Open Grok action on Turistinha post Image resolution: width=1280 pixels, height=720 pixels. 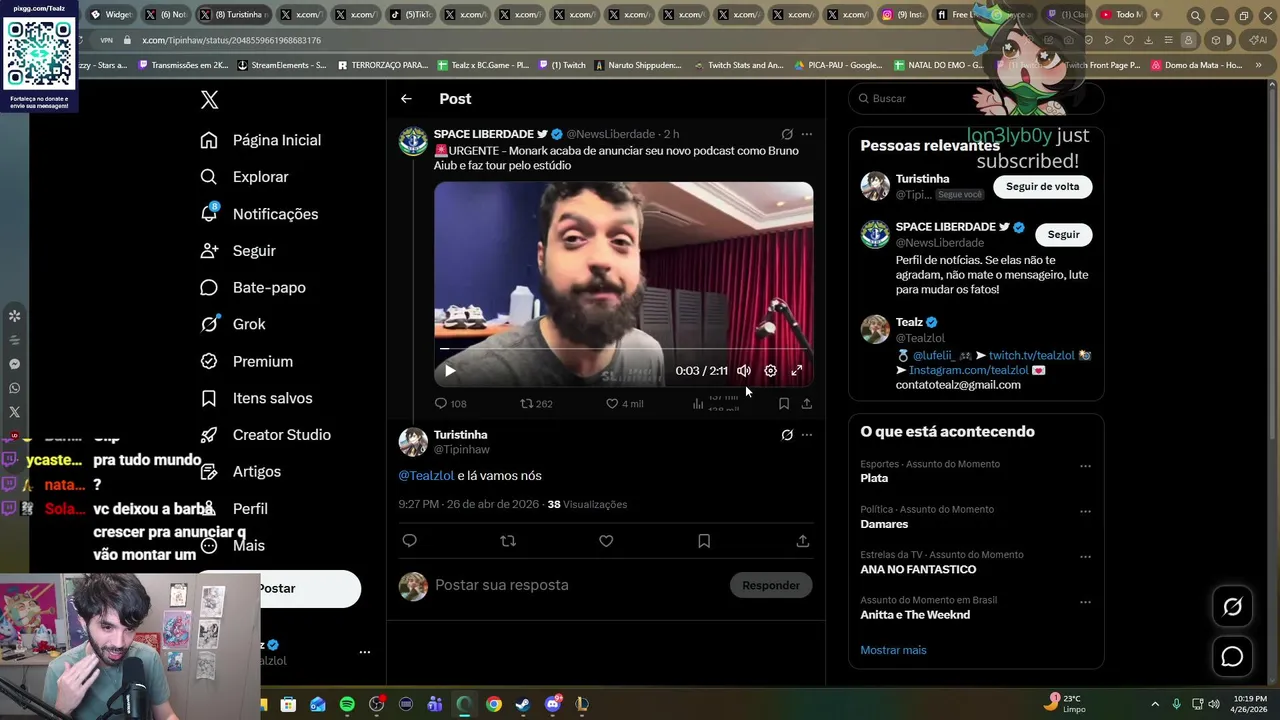click(787, 435)
